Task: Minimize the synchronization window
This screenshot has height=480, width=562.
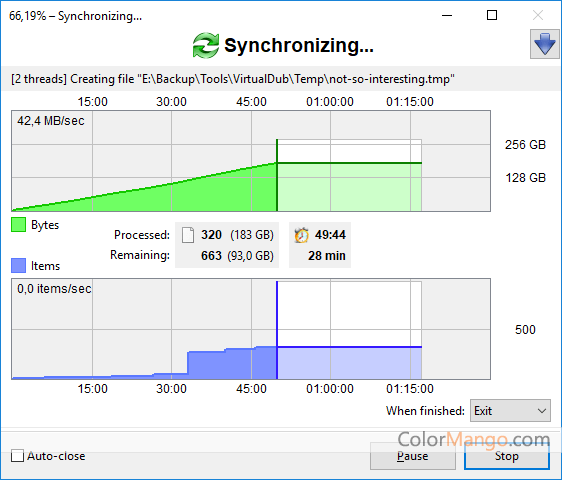Action: (x=447, y=15)
